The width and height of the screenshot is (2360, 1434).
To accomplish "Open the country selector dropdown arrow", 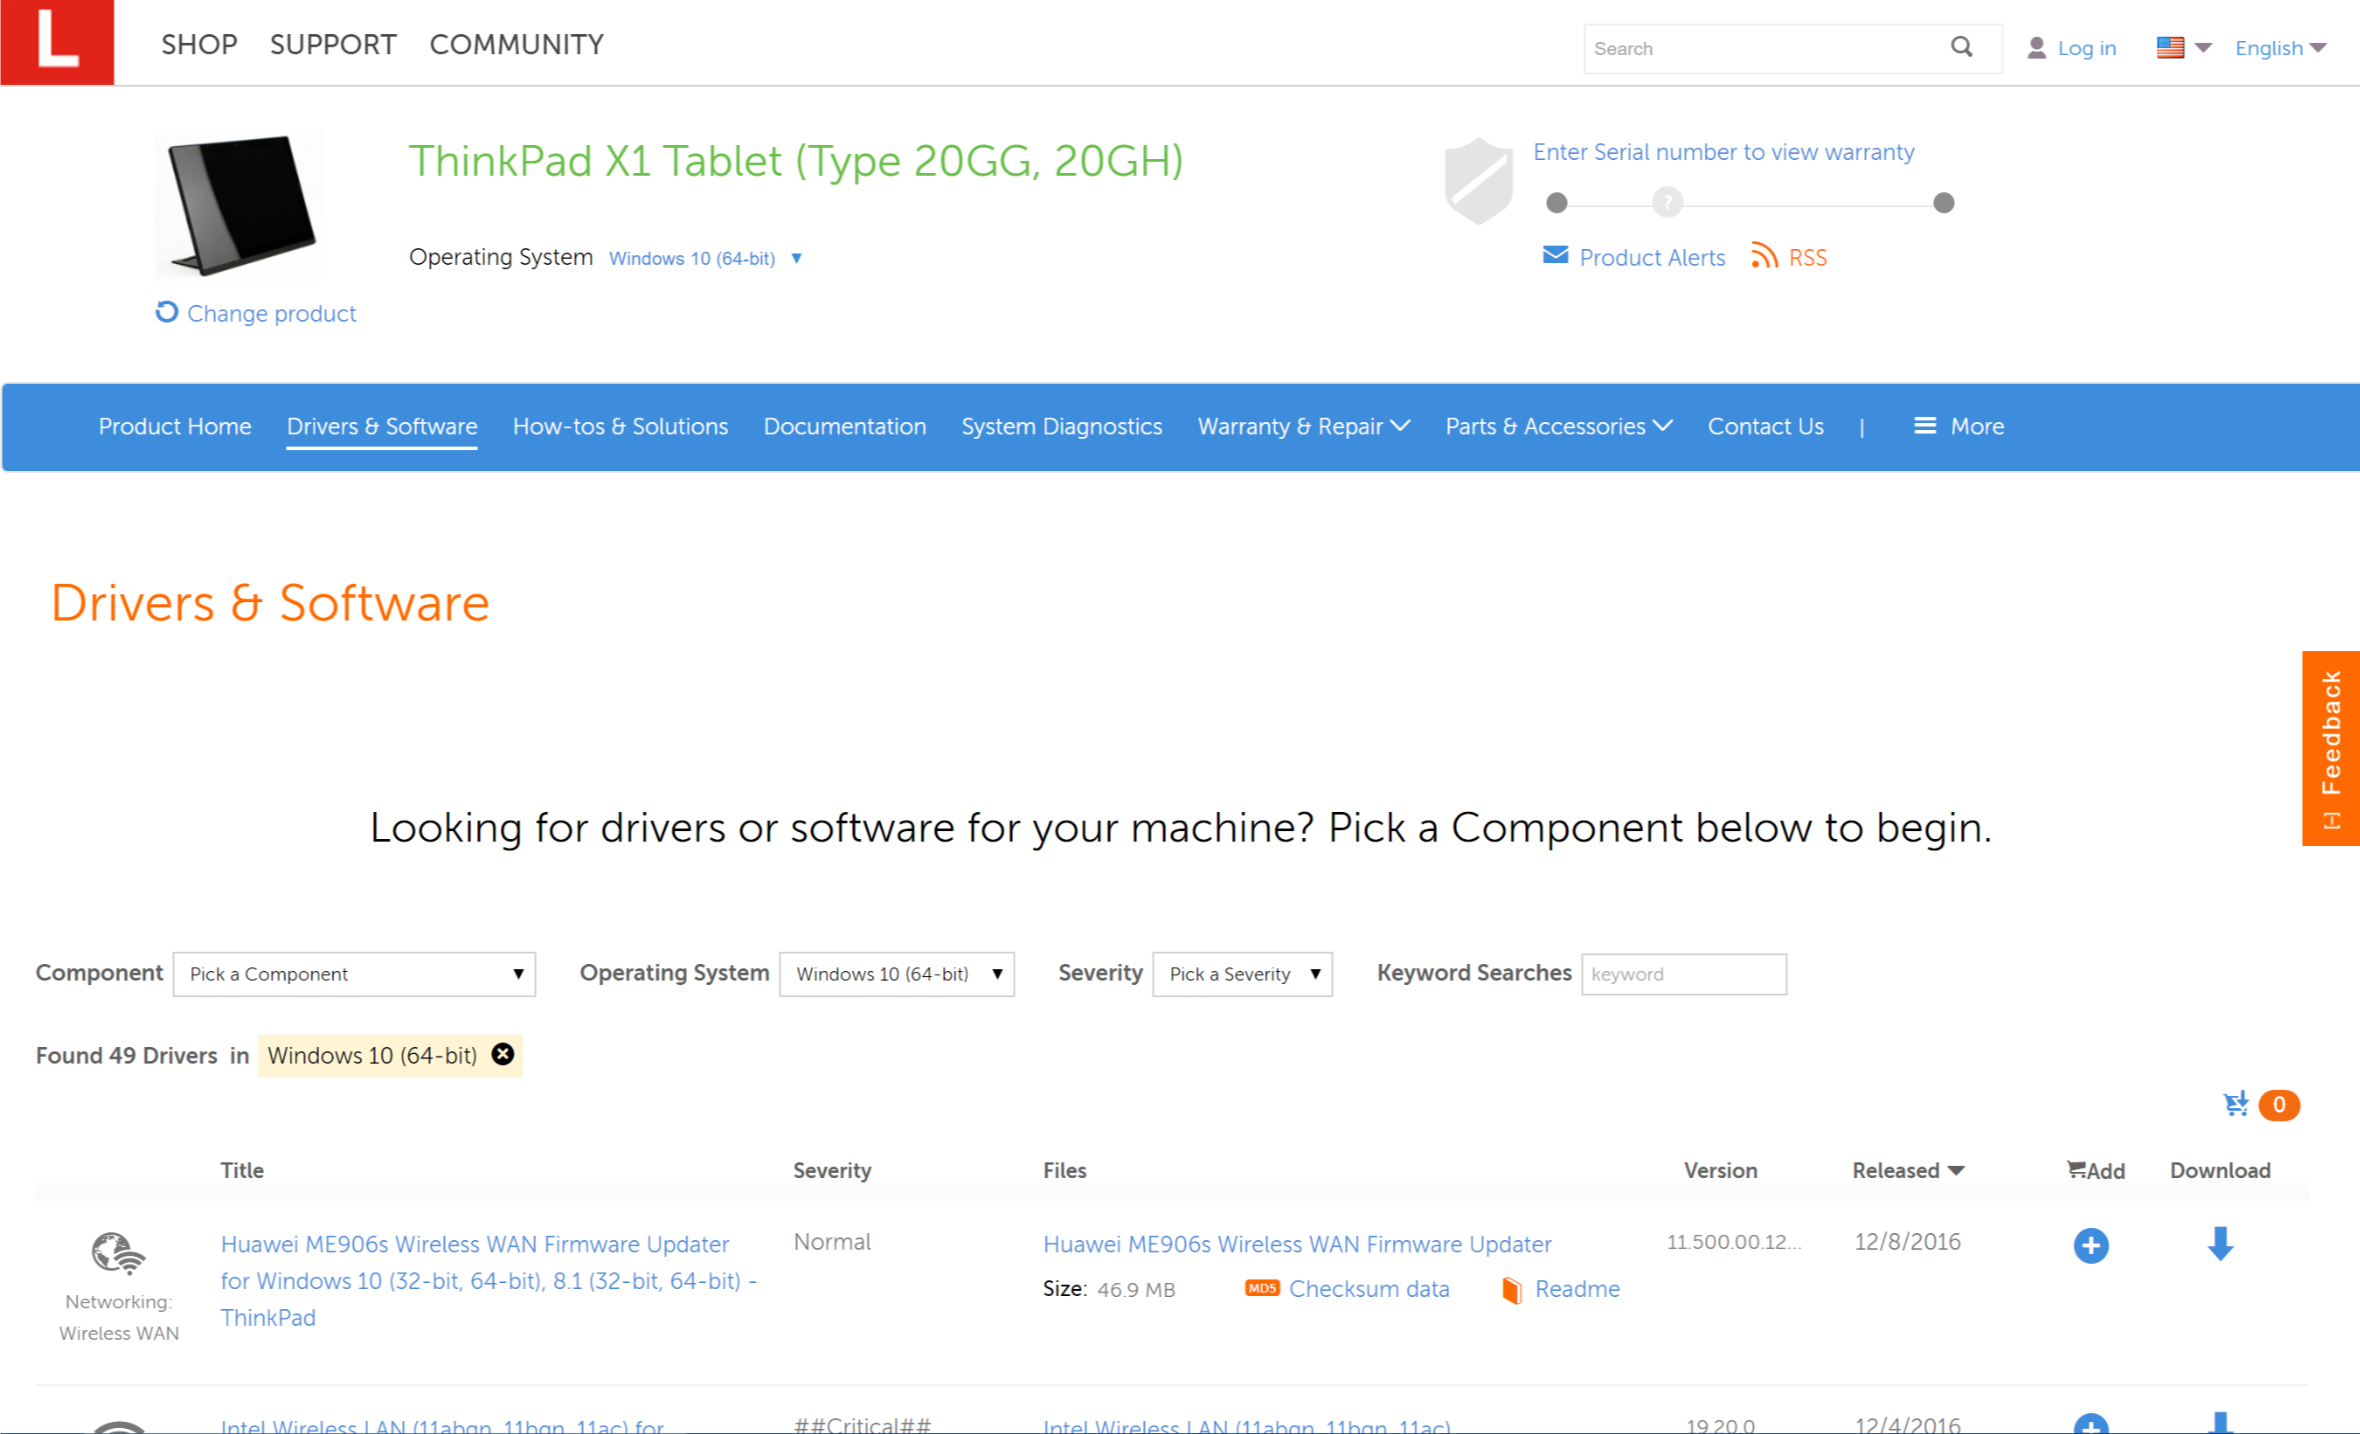I will tap(2203, 47).
